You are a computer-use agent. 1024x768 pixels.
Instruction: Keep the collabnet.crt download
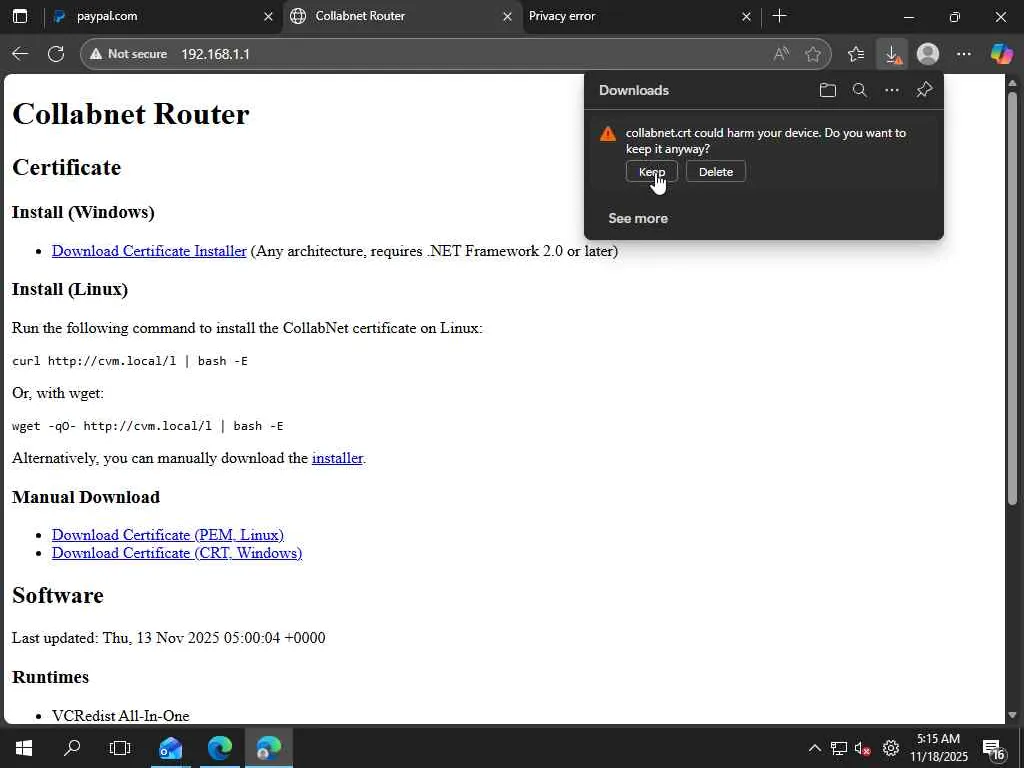652,172
